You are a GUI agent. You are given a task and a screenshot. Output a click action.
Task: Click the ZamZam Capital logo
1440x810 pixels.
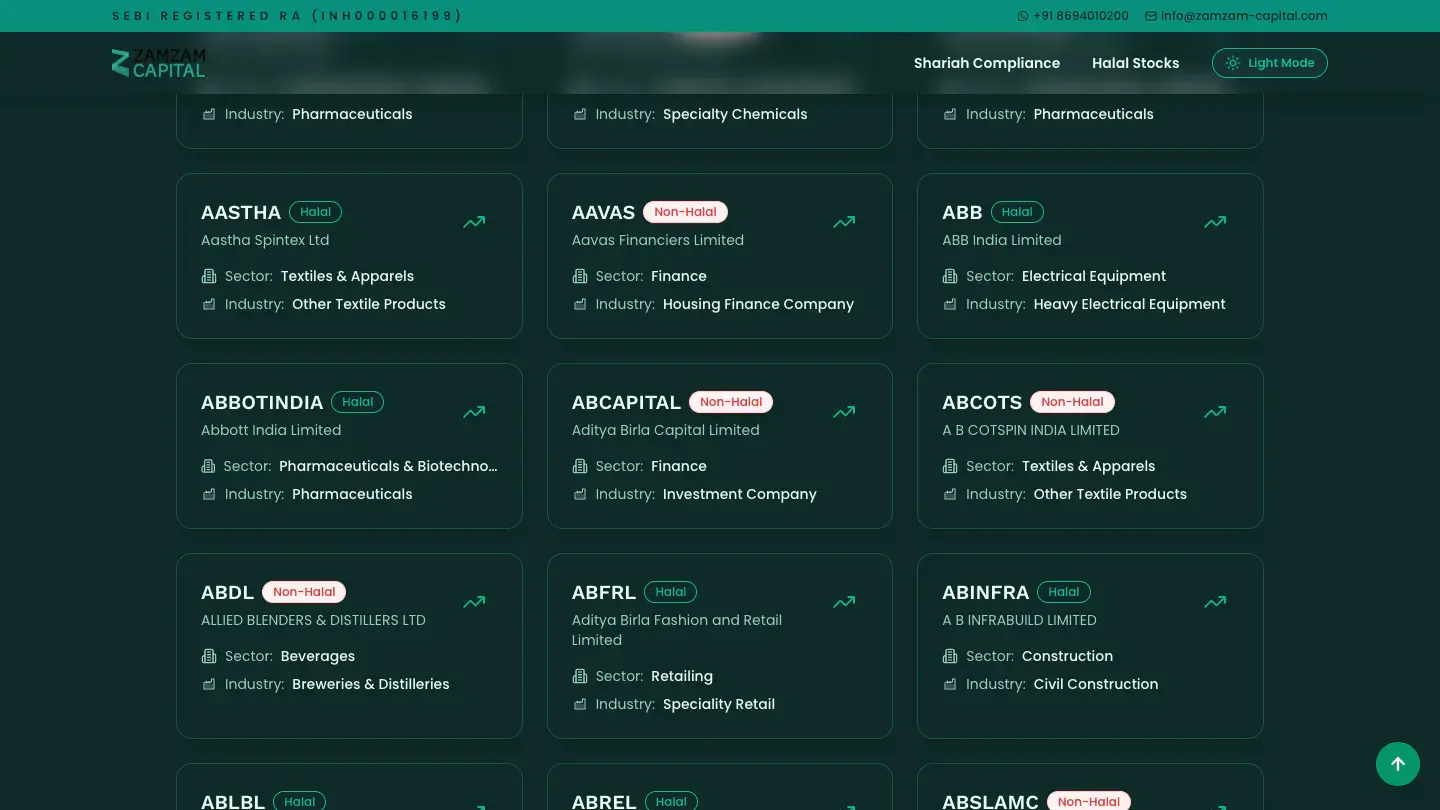pyautogui.click(x=159, y=62)
